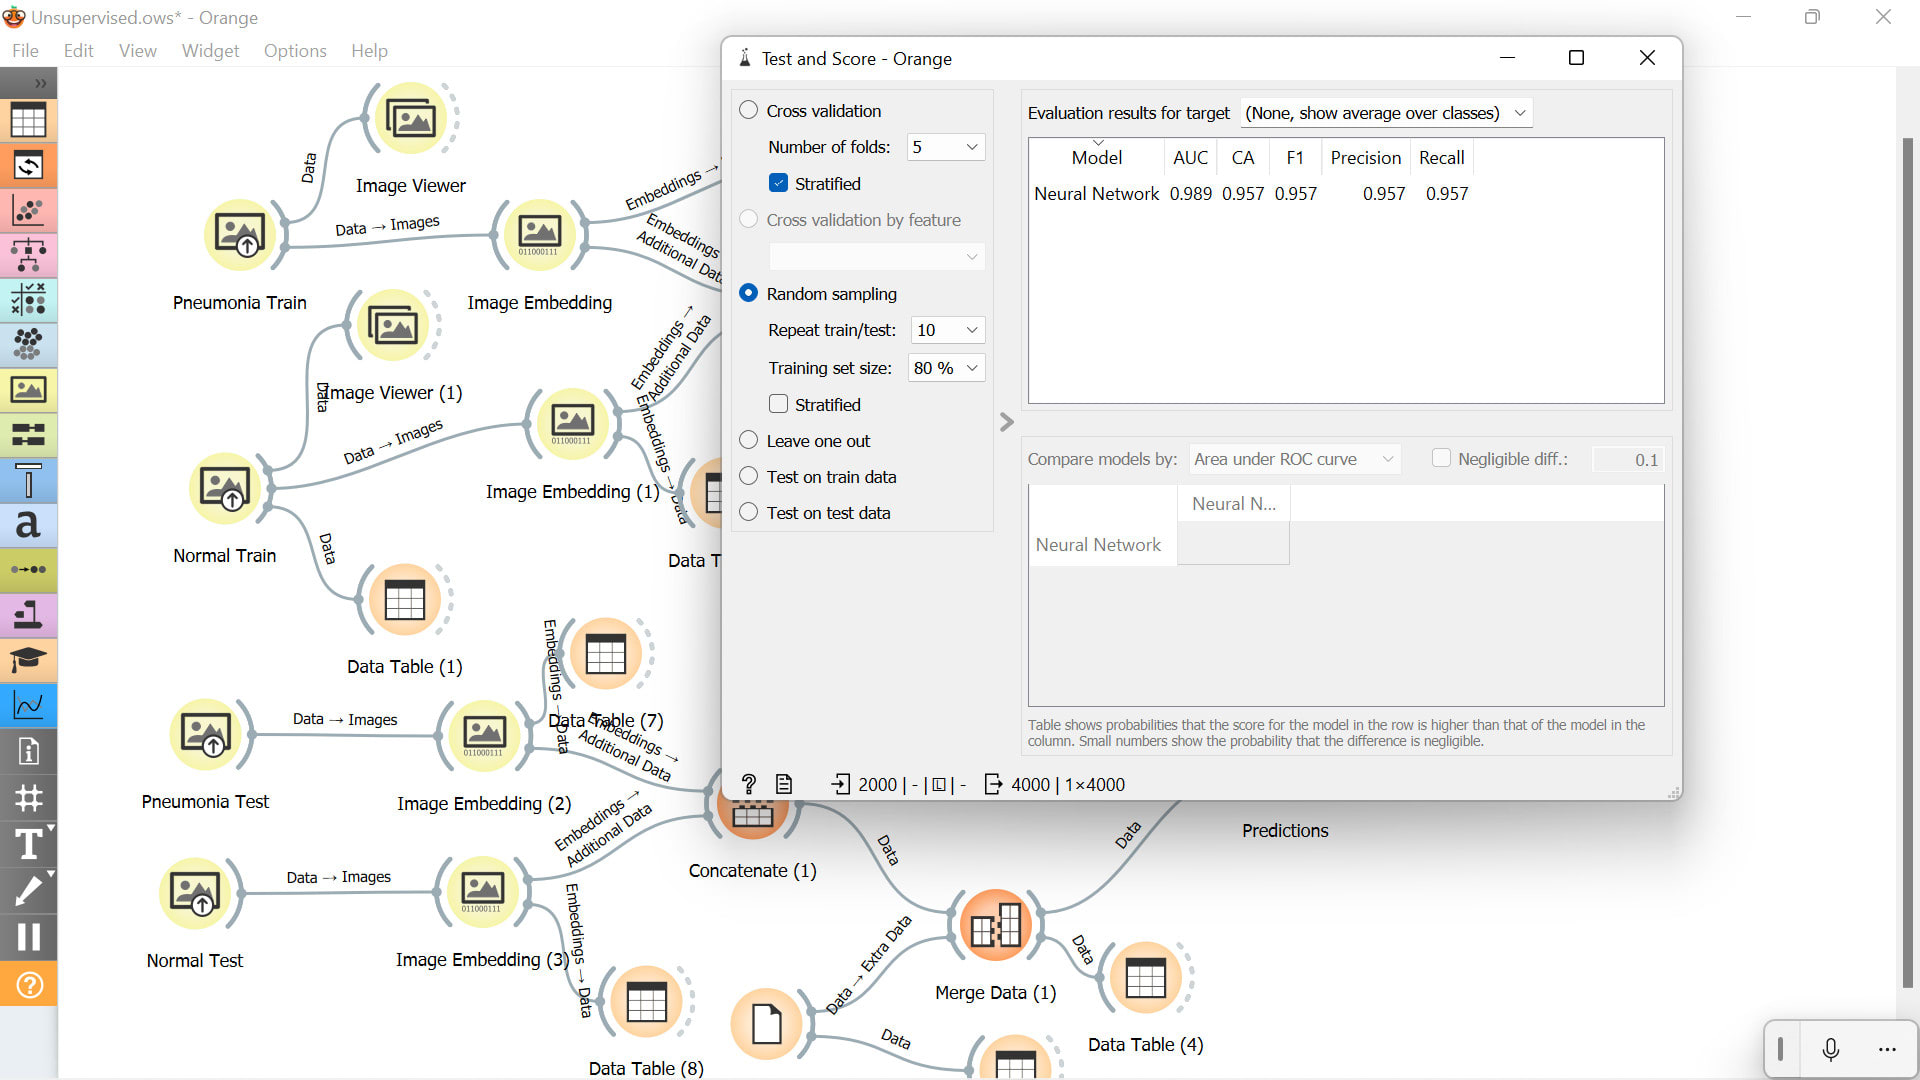
Task: Expand the Training set size dropdown
Action: [x=945, y=368]
